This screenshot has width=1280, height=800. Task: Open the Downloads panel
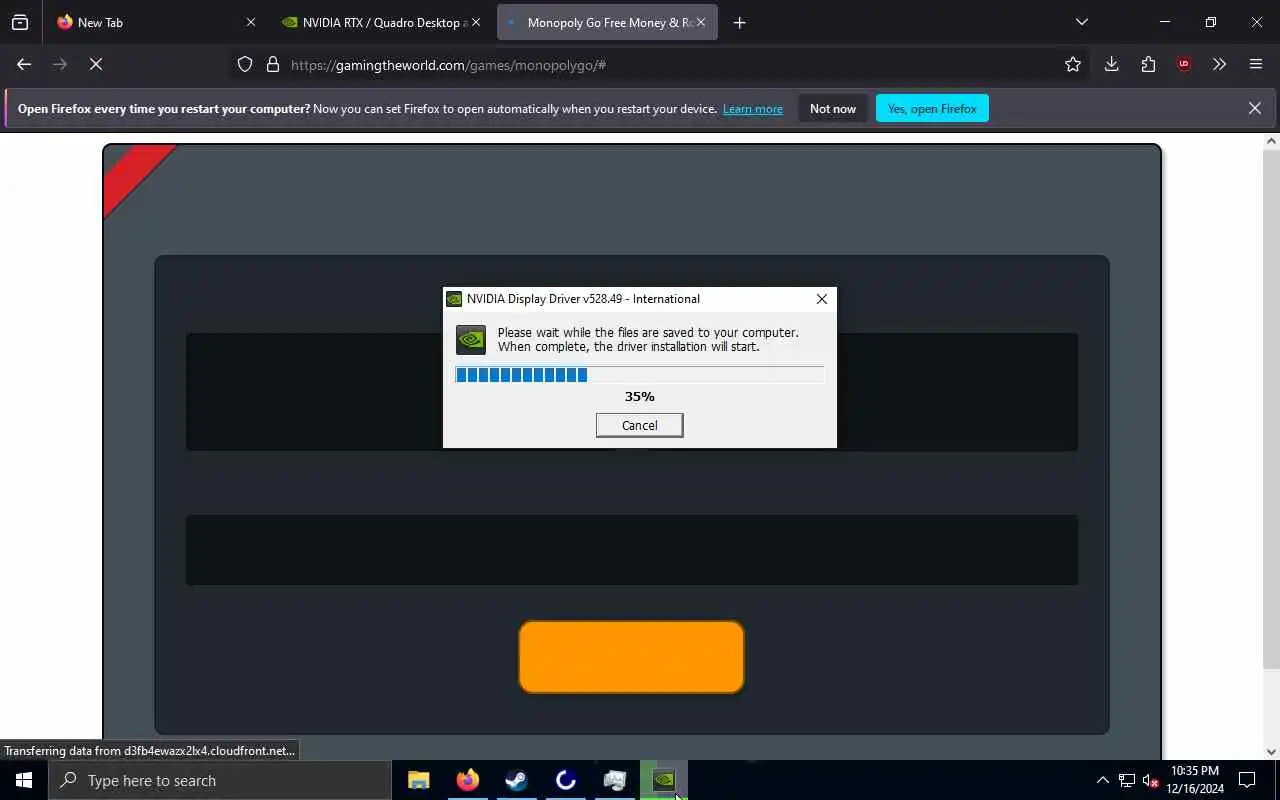pos(1111,64)
